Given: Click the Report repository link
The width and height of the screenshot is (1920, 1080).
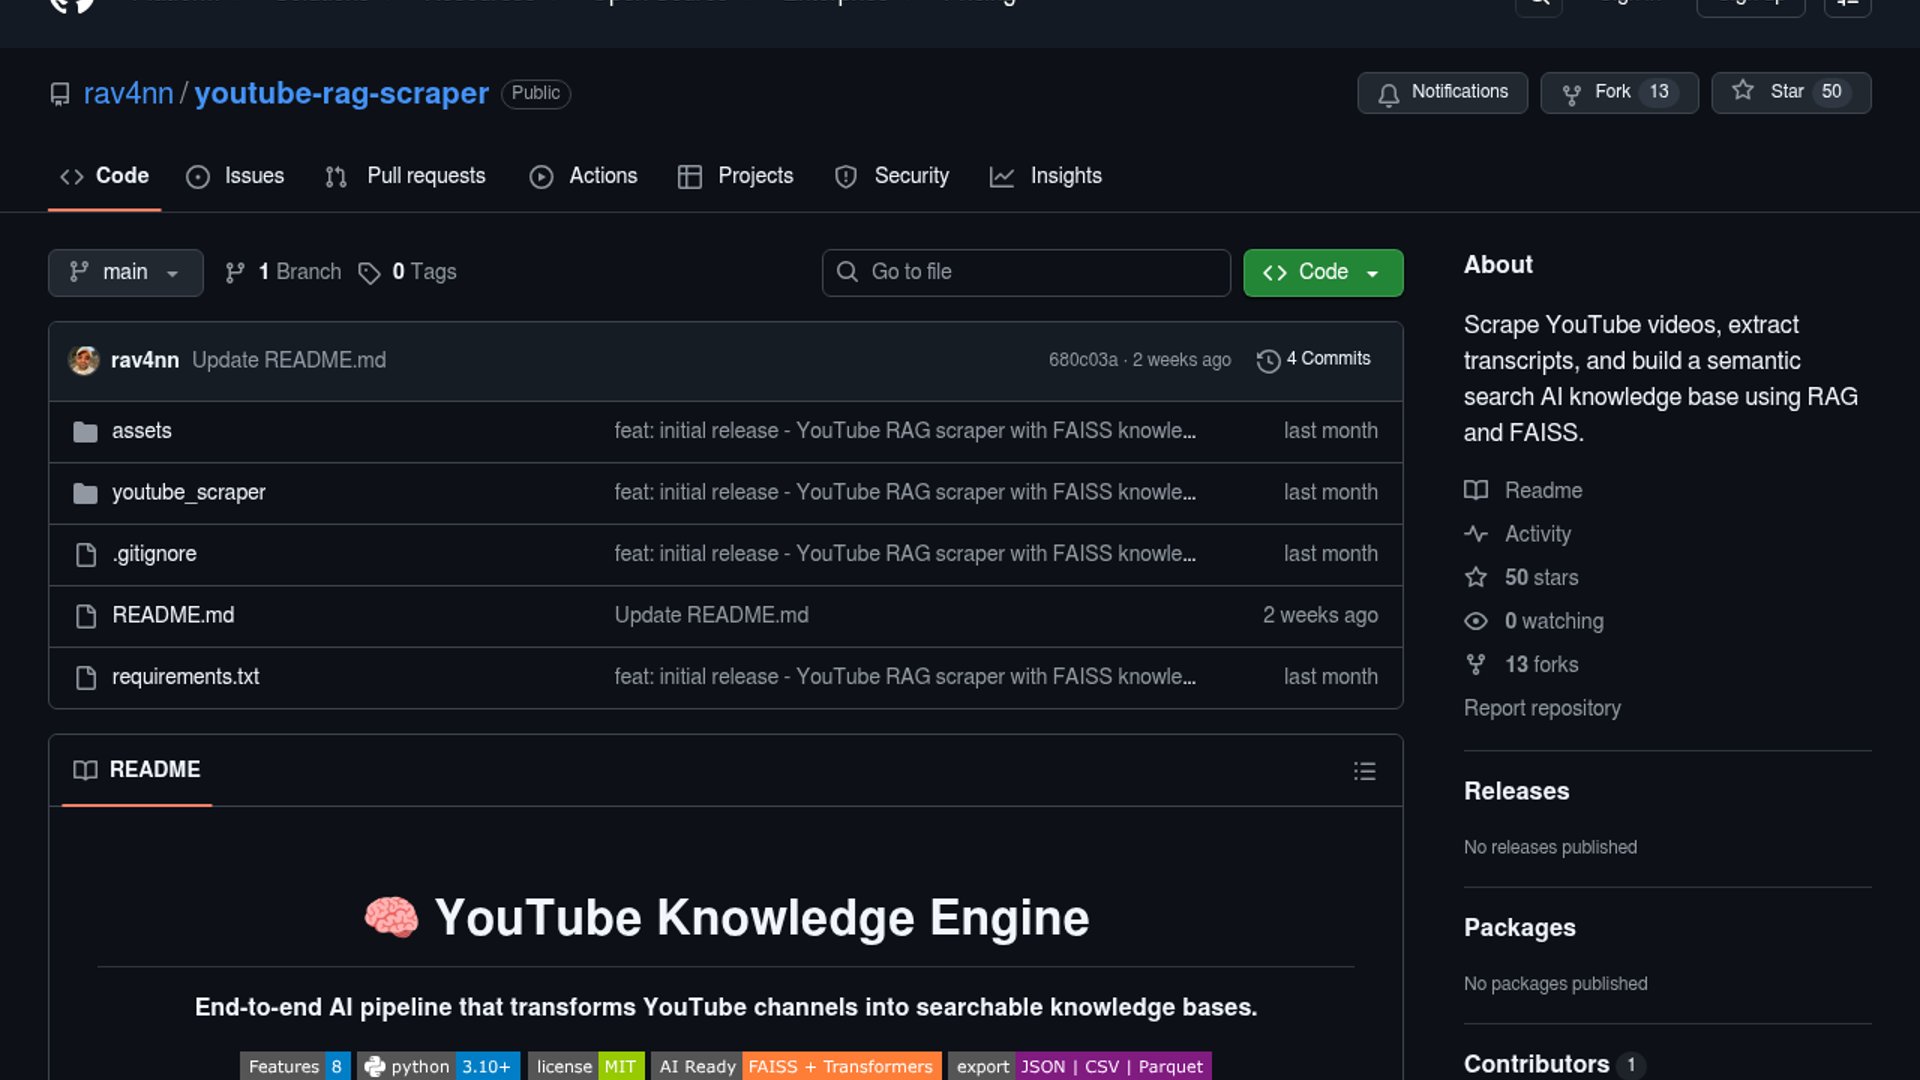Looking at the screenshot, I should [1541, 708].
